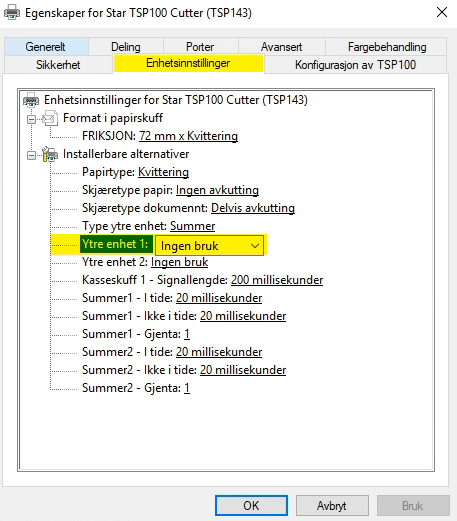Click the Format i papirskuff envelope icon
Screen dimensions: 457x521
pyautogui.click(x=50, y=118)
